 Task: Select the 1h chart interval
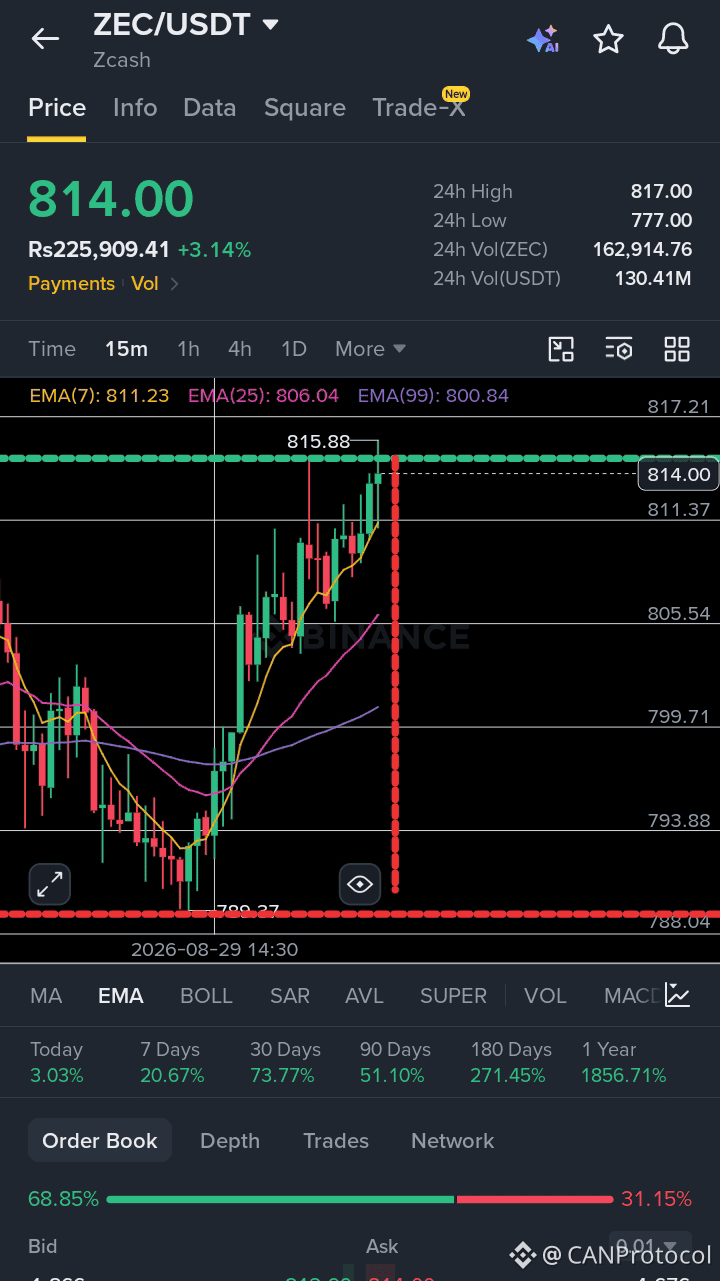(x=188, y=349)
